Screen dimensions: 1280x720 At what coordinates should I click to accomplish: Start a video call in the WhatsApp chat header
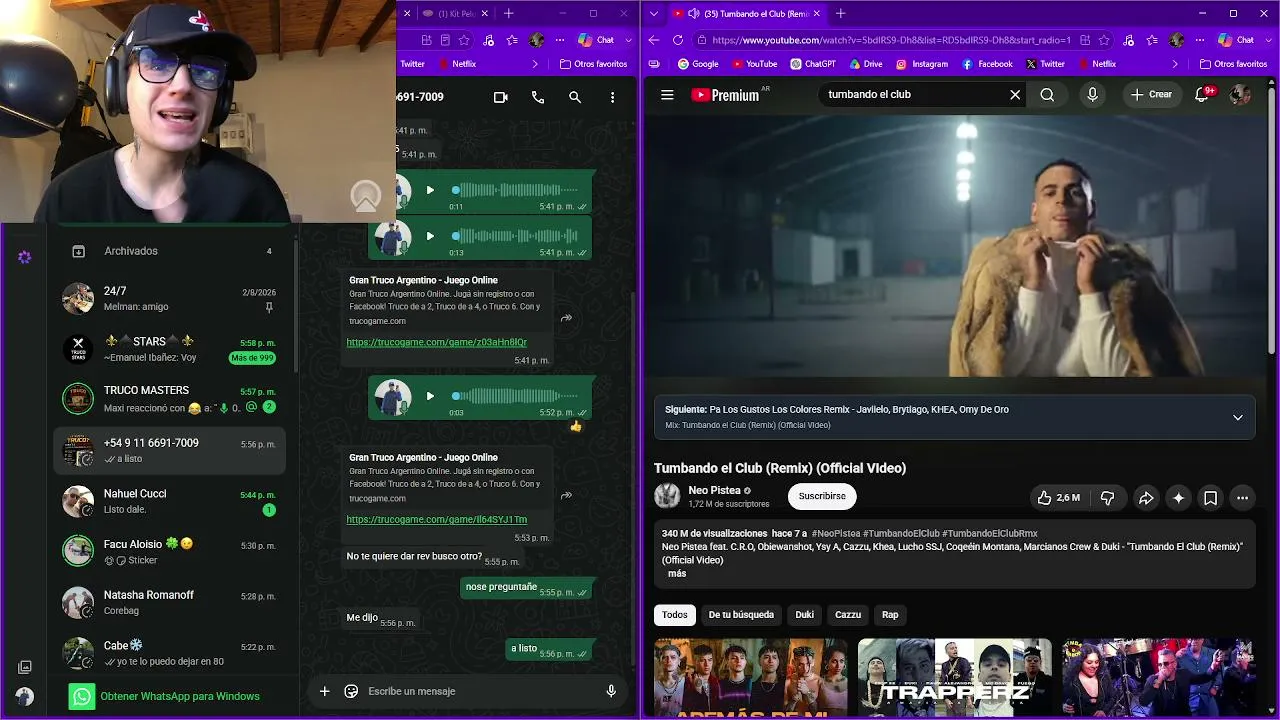click(x=501, y=97)
